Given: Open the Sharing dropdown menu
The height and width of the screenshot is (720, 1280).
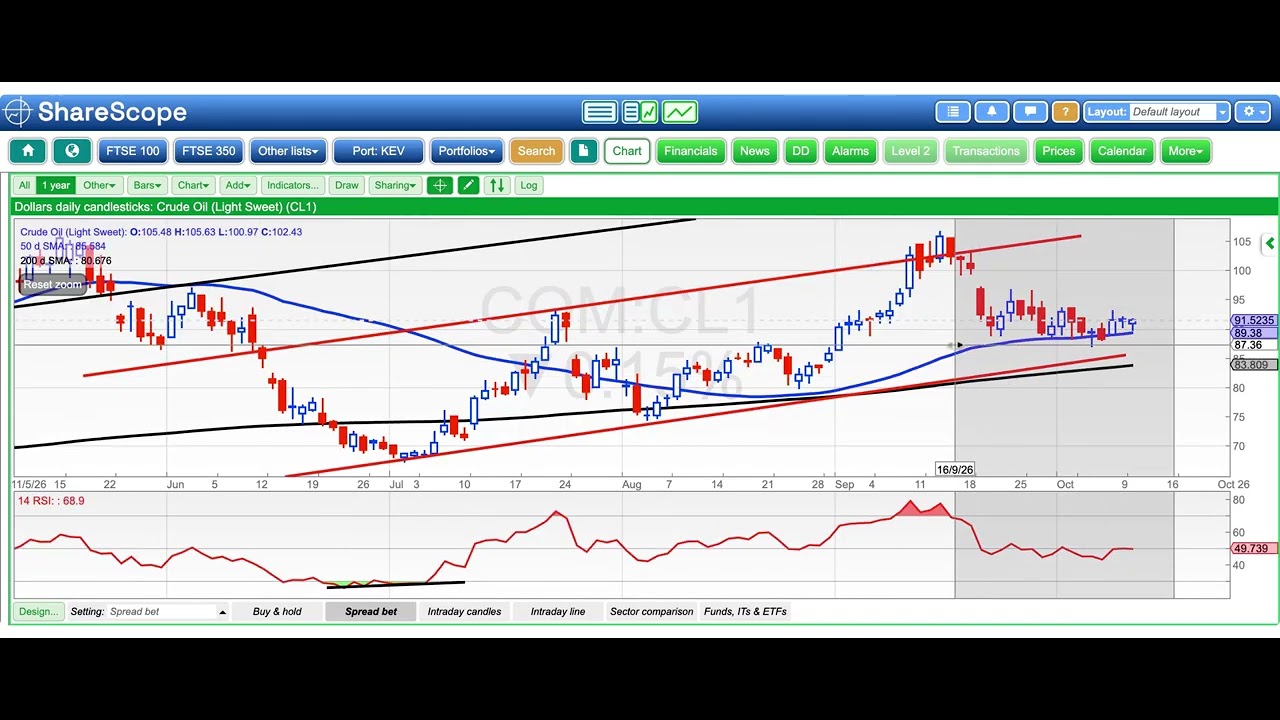Looking at the screenshot, I should pos(394,185).
